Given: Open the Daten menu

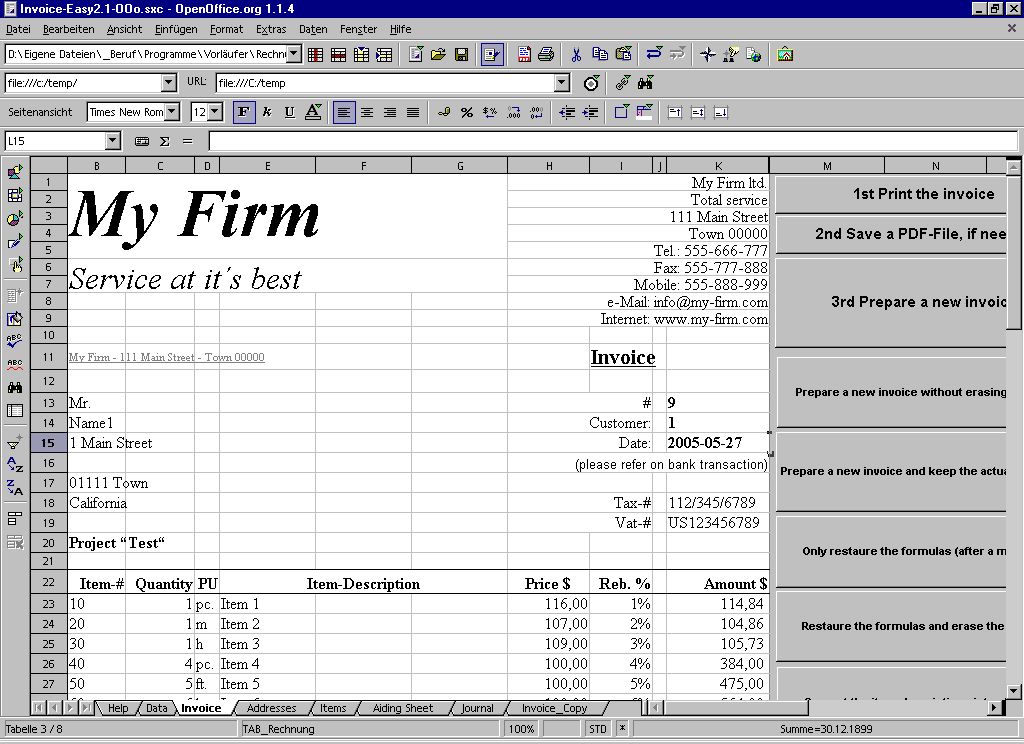Looking at the screenshot, I should (313, 29).
